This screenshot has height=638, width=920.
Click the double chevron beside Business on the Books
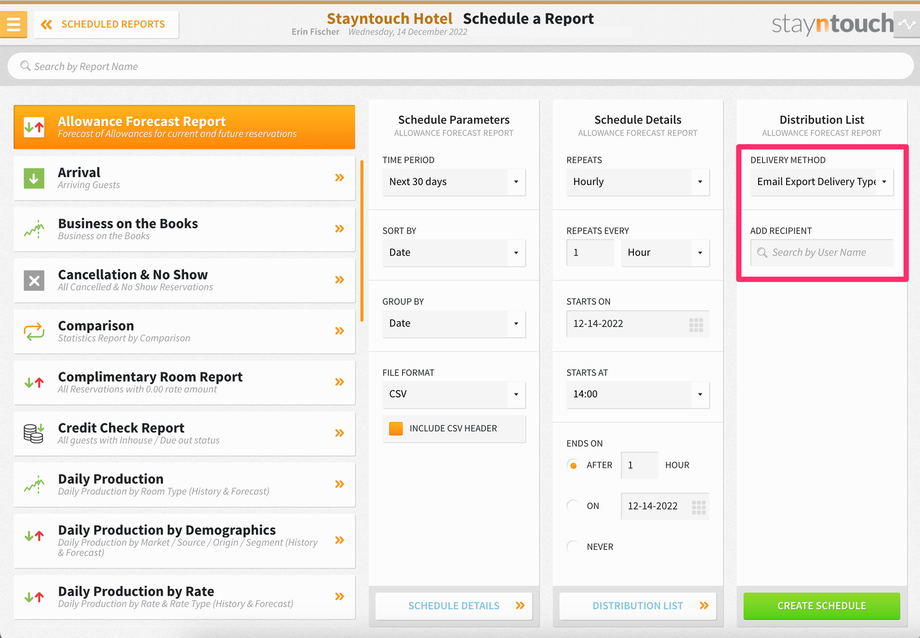pyautogui.click(x=339, y=228)
